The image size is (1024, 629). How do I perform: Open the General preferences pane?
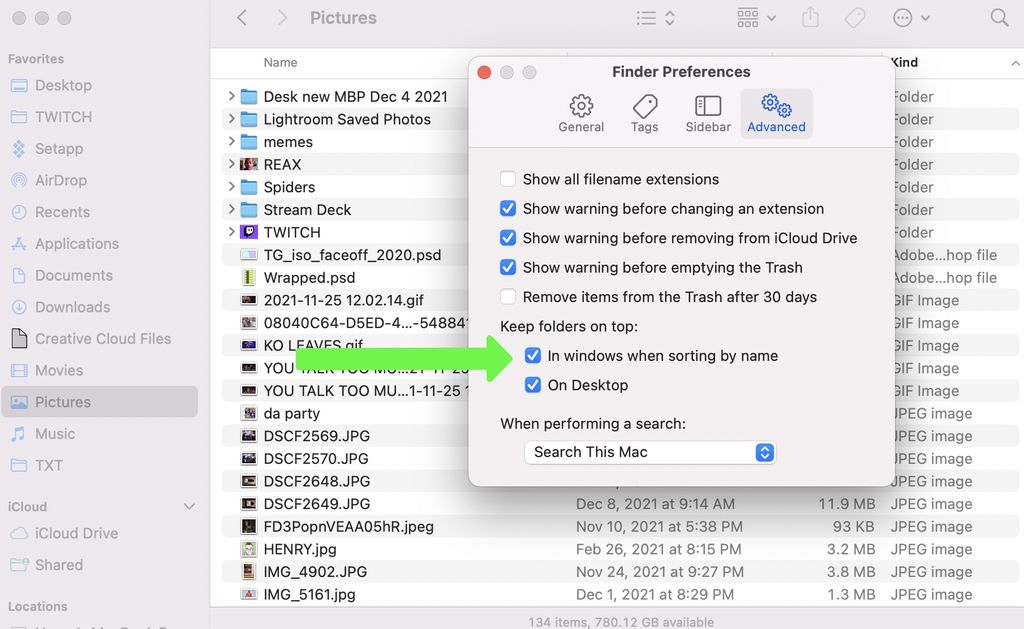coord(581,112)
